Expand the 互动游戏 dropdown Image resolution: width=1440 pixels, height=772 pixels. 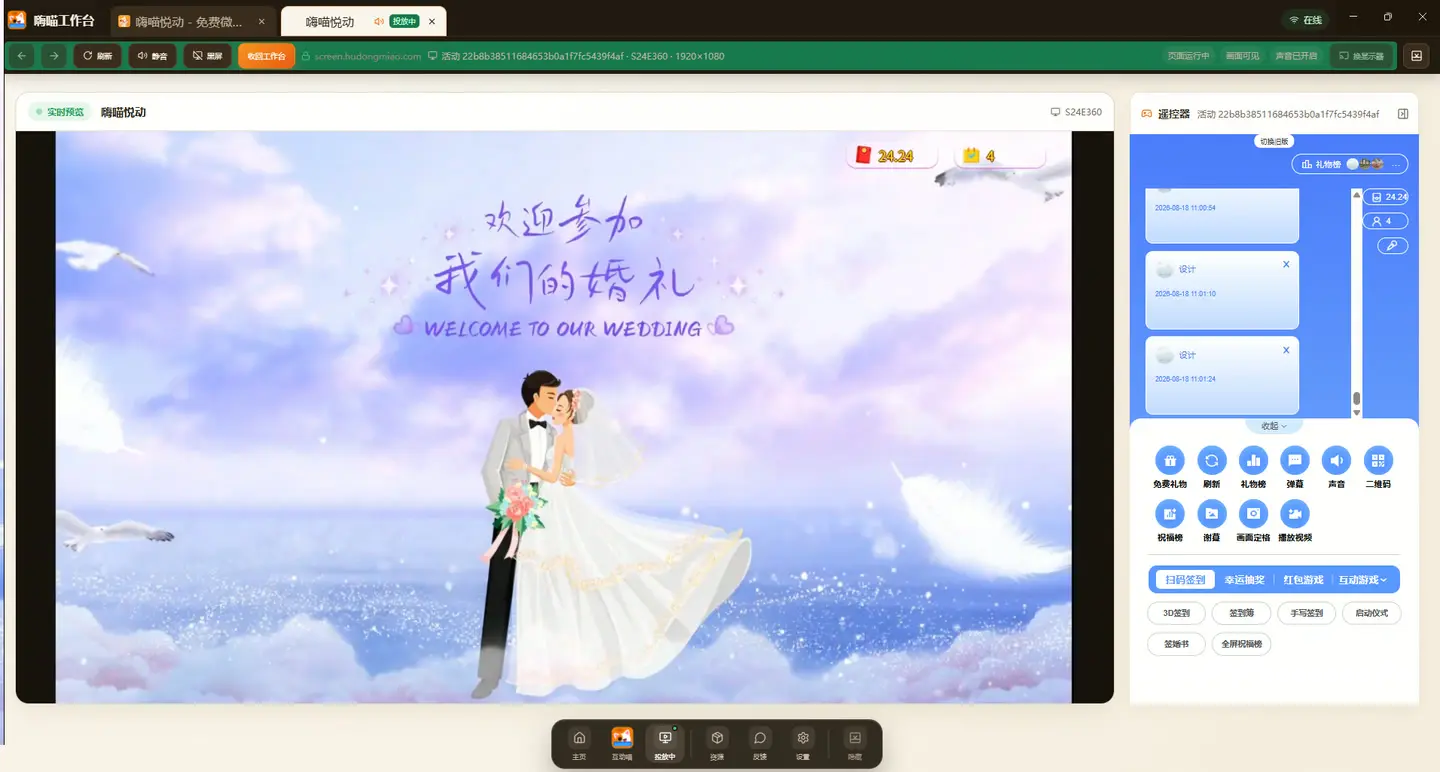[x=1364, y=580]
